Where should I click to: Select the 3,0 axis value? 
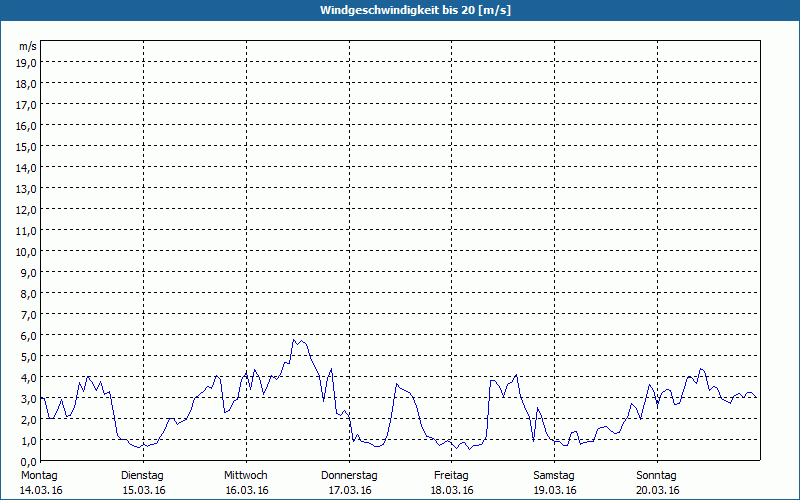(x=29, y=398)
